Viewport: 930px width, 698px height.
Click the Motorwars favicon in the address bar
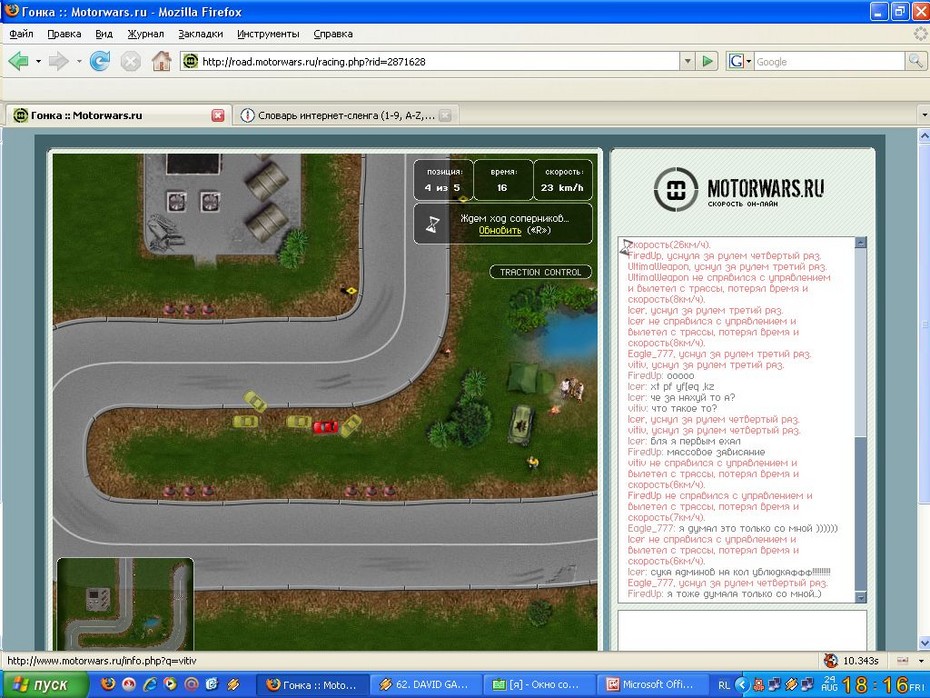[x=190, y=61]
